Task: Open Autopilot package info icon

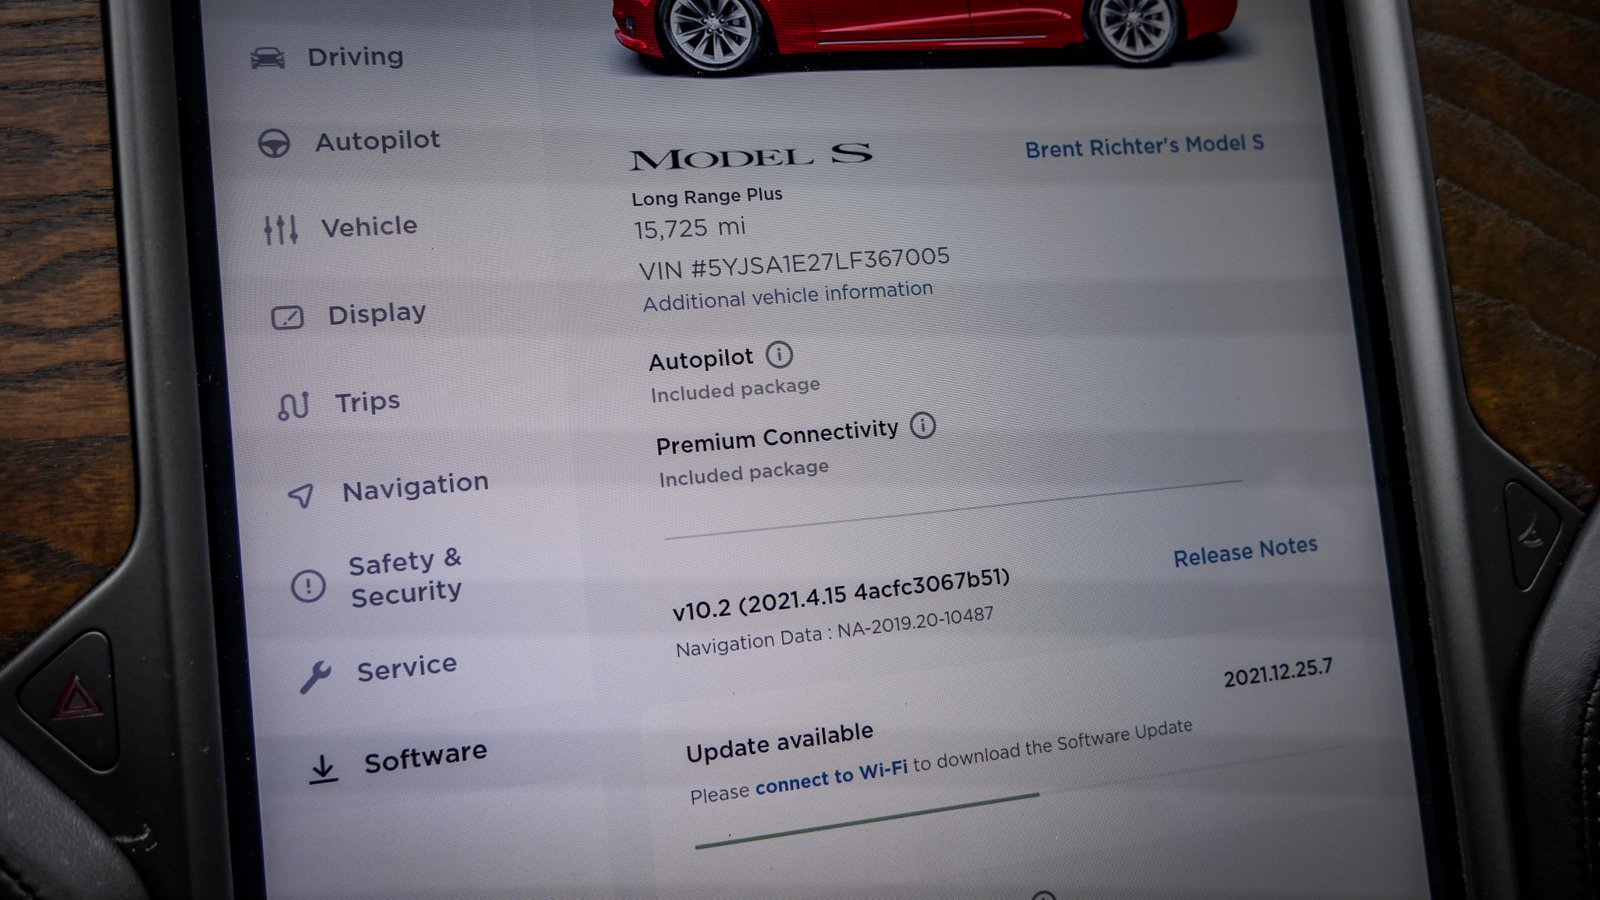Action: (779, 354)
